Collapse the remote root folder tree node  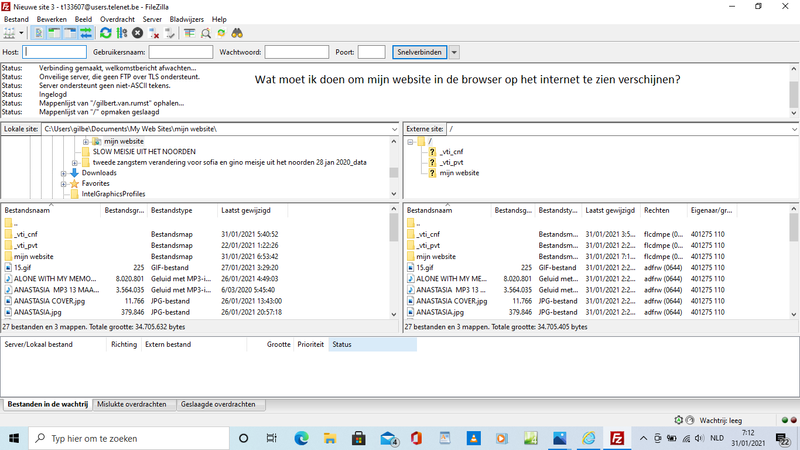click(x=412, y=141)
